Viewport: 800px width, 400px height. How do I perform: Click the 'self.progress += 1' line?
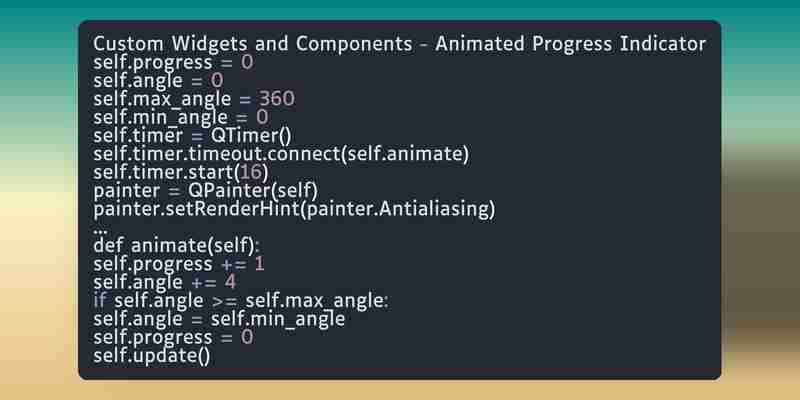pyautogui.click(x=179, y=265)
